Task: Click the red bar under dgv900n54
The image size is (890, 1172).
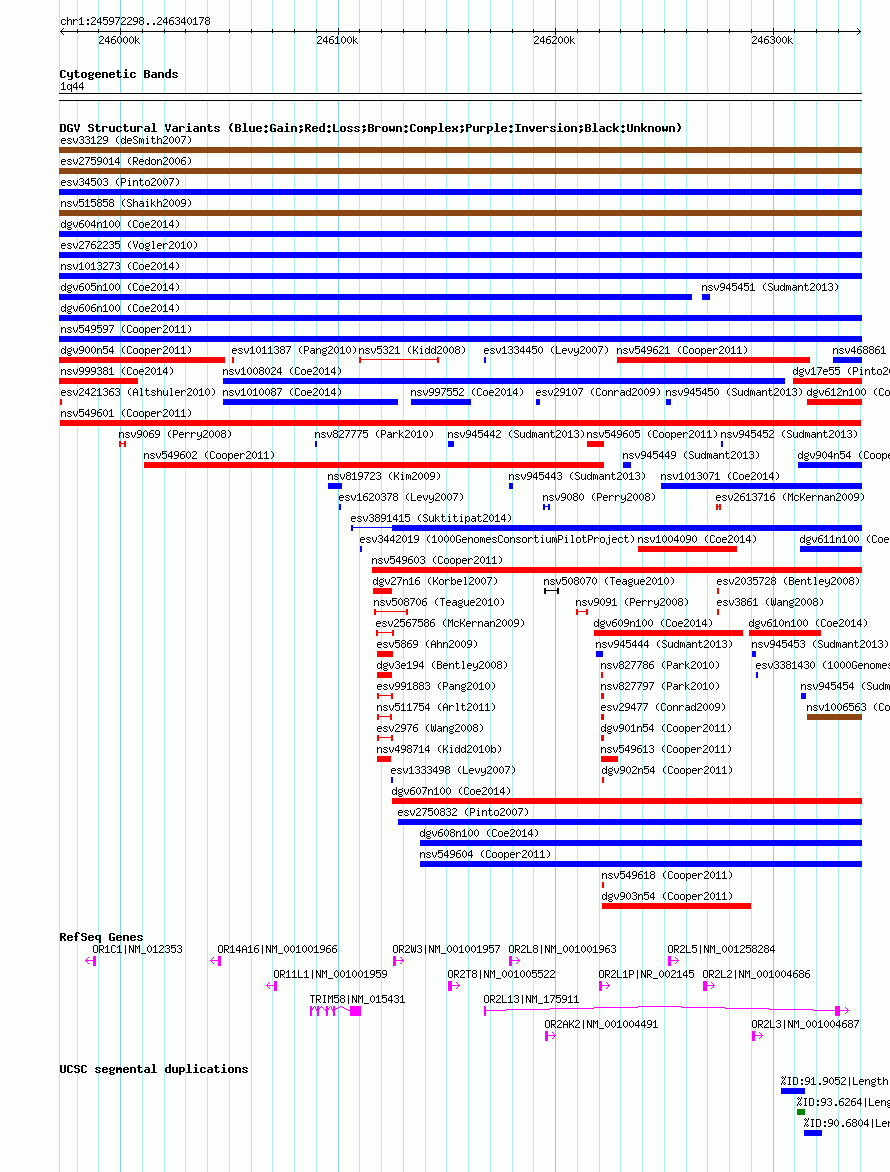Action: click(142, 360)
